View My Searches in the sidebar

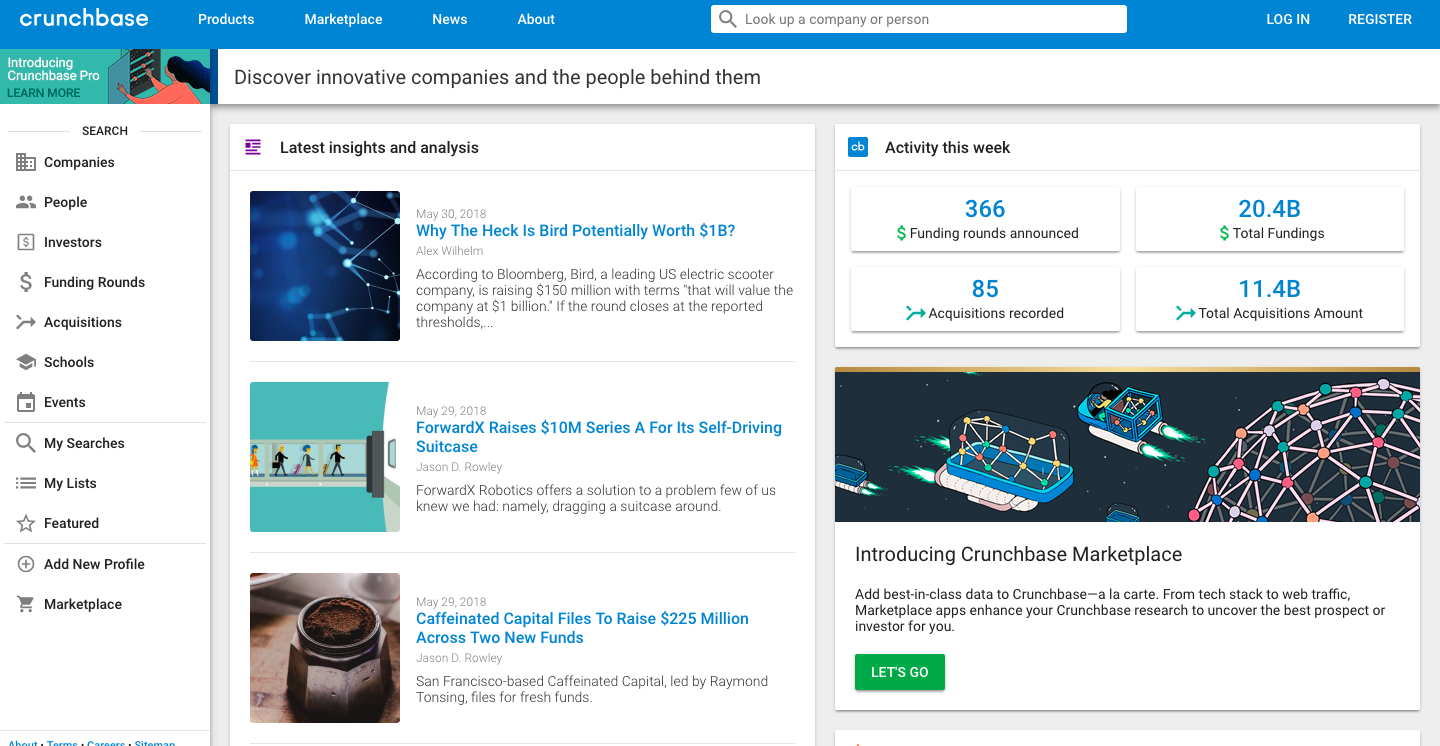coord(105,443)
